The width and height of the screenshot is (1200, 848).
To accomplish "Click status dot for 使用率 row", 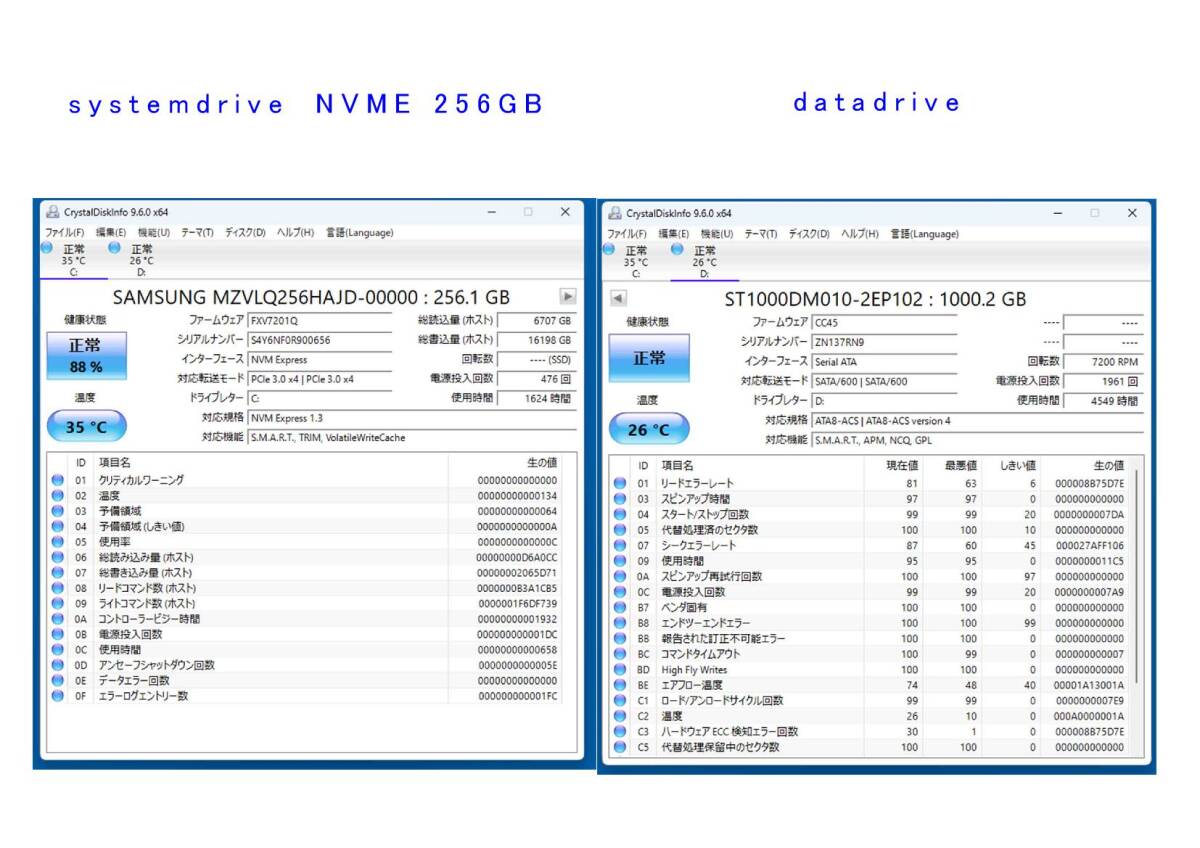I will [x=57, y=542].
